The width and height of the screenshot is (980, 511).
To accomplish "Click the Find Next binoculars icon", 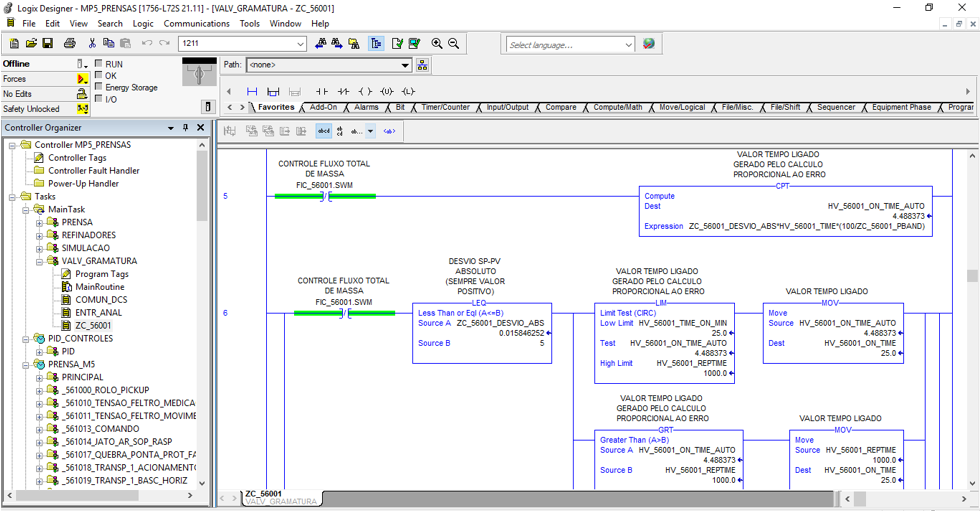I will 337,43.
